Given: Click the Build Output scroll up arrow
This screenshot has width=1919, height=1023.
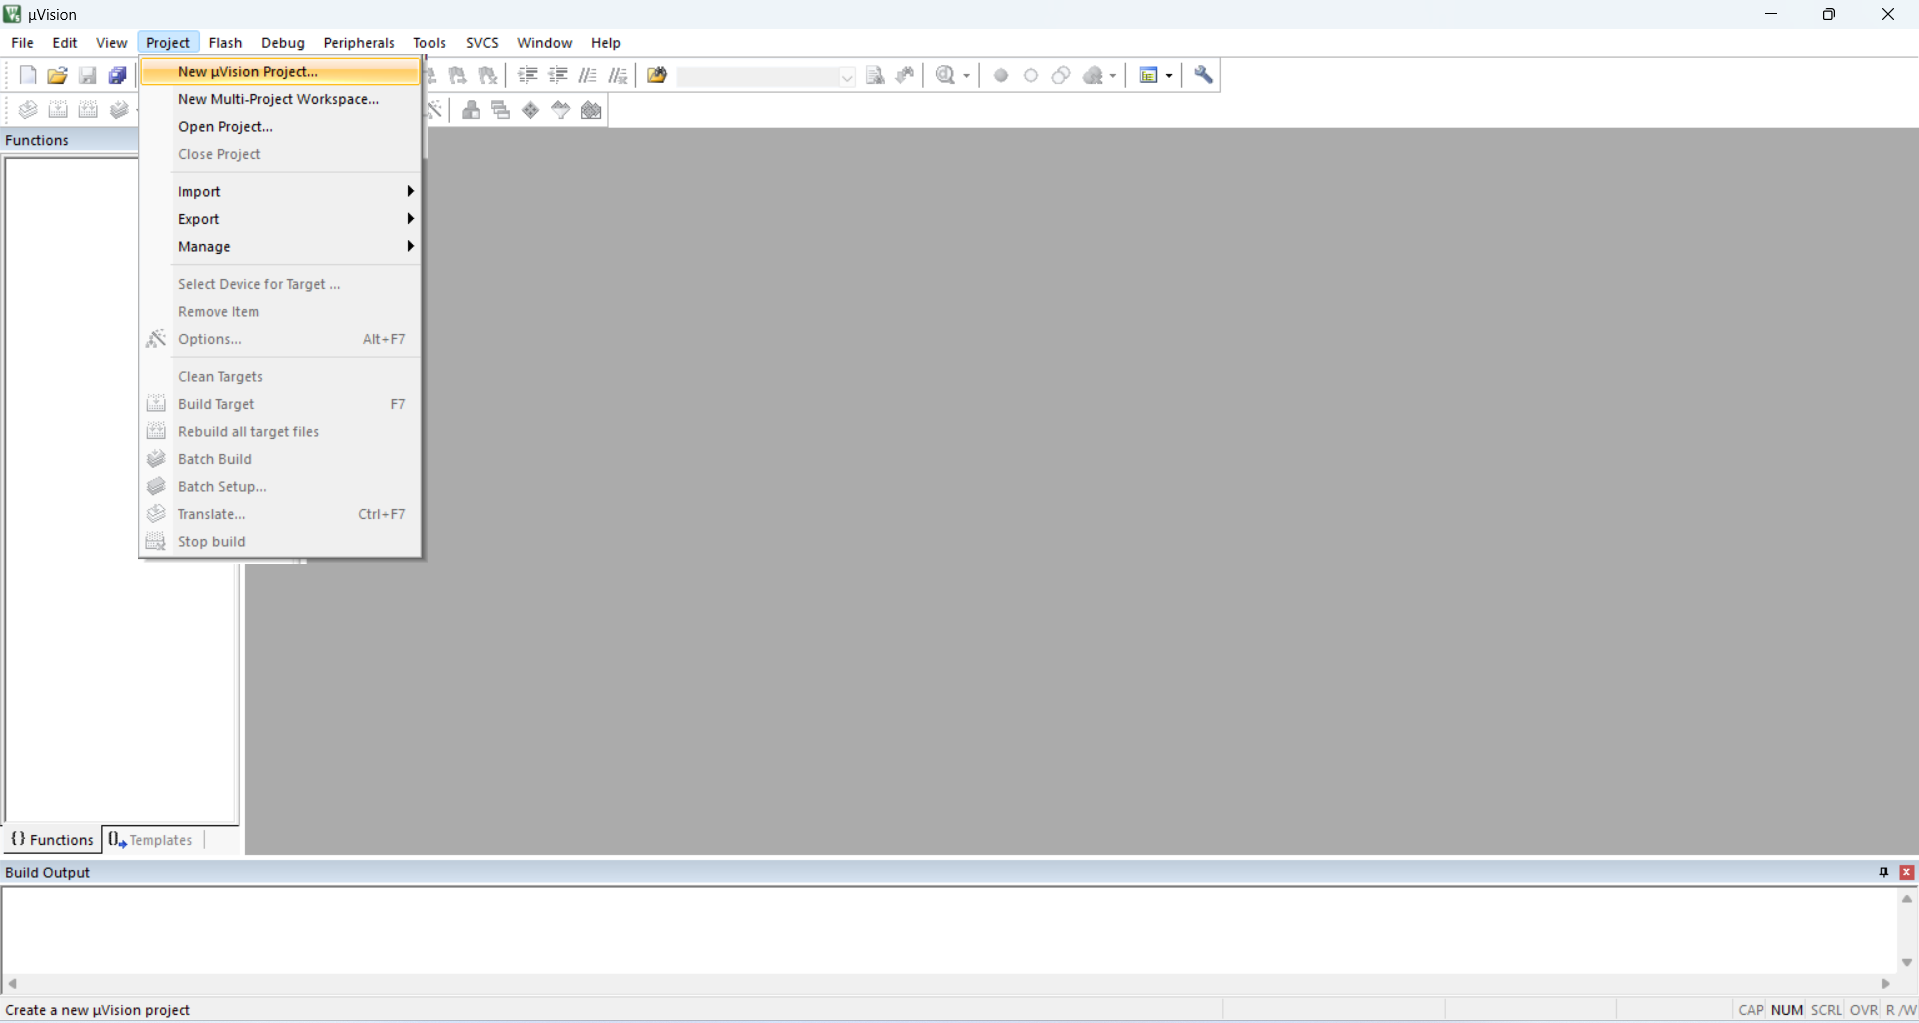Looking at the screenshot, I should tap(1907, 899).
